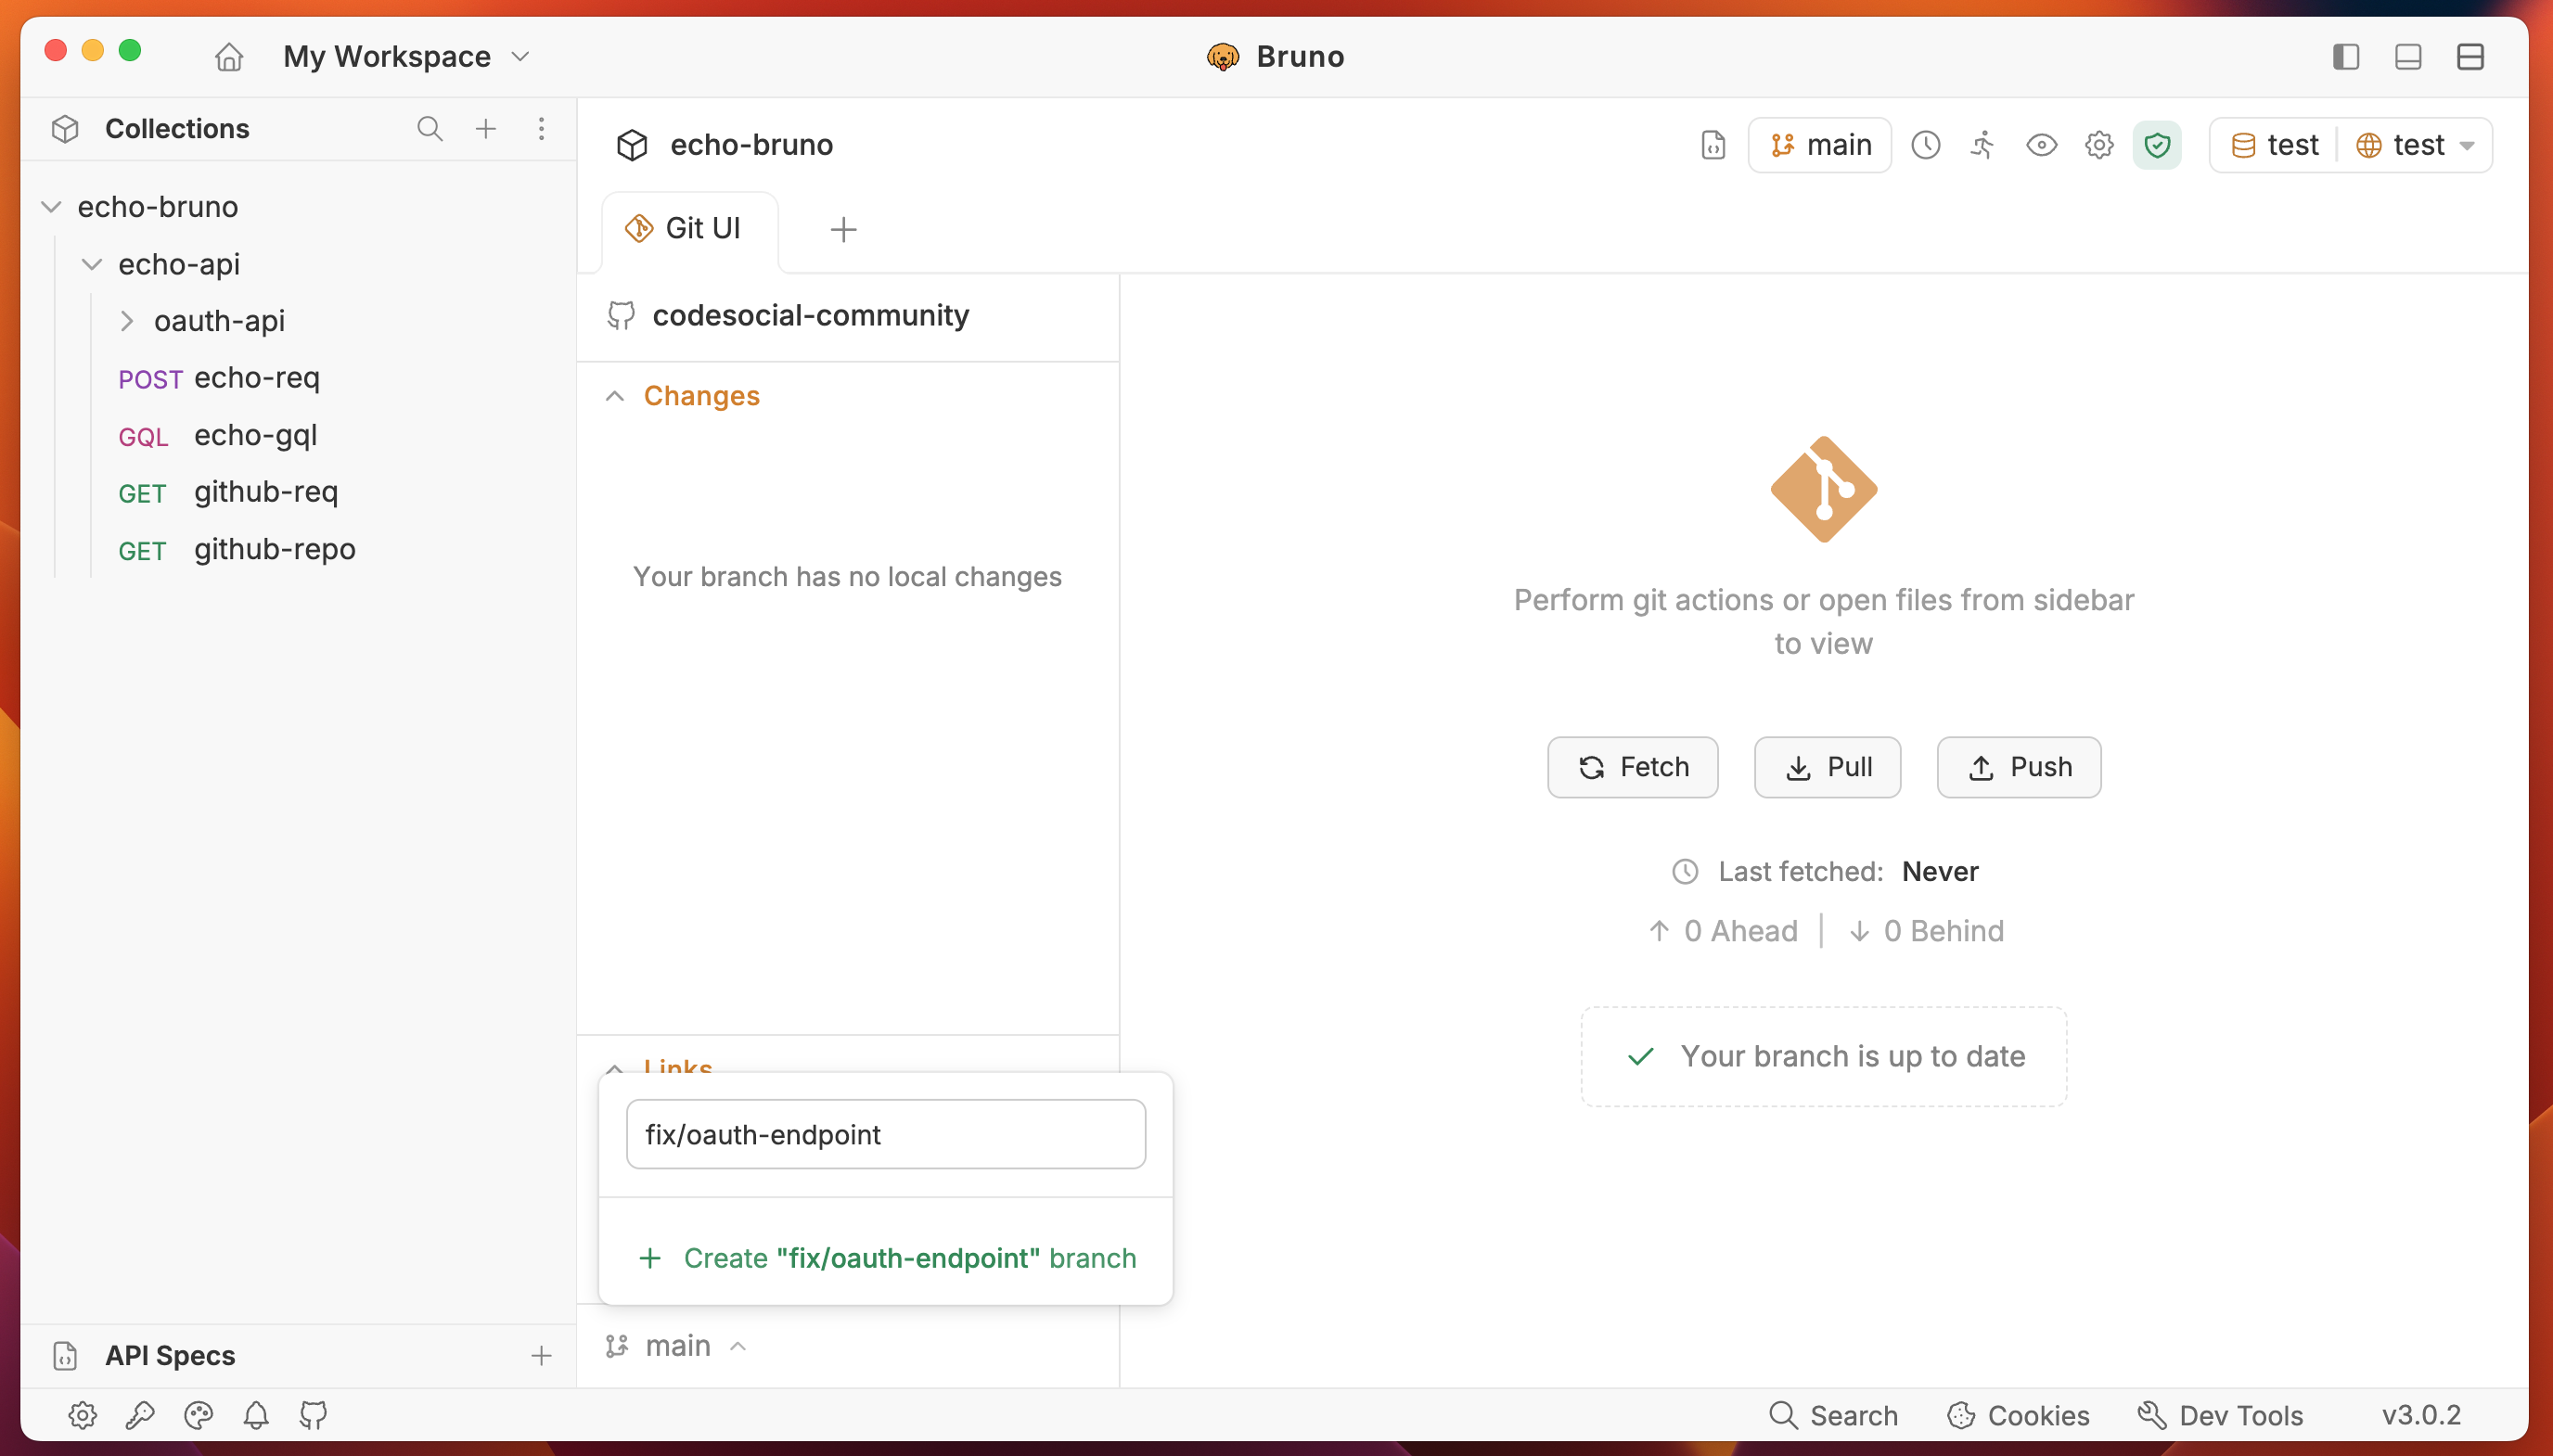
Task: Toggle the eye preview icon
Action: tap(2041, 145)
